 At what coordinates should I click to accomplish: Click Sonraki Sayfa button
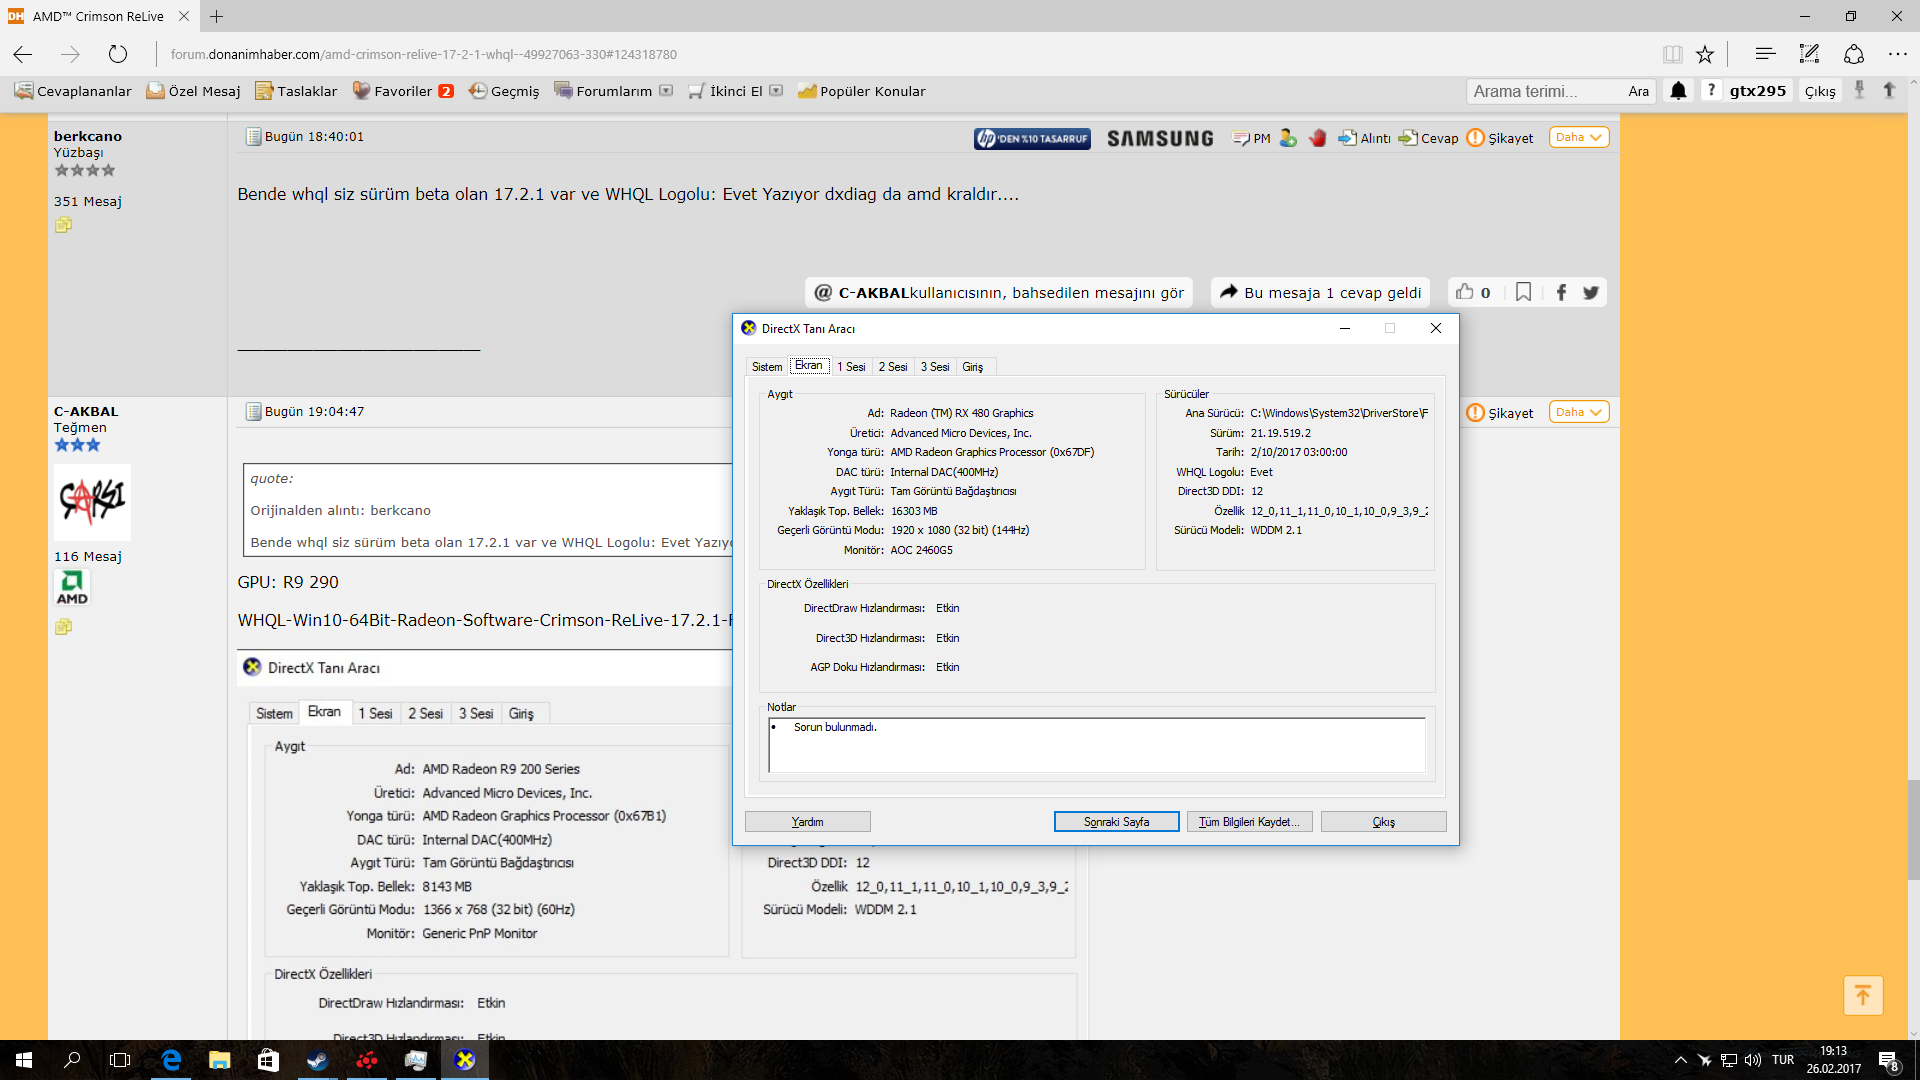click(x=1117, y=822)
